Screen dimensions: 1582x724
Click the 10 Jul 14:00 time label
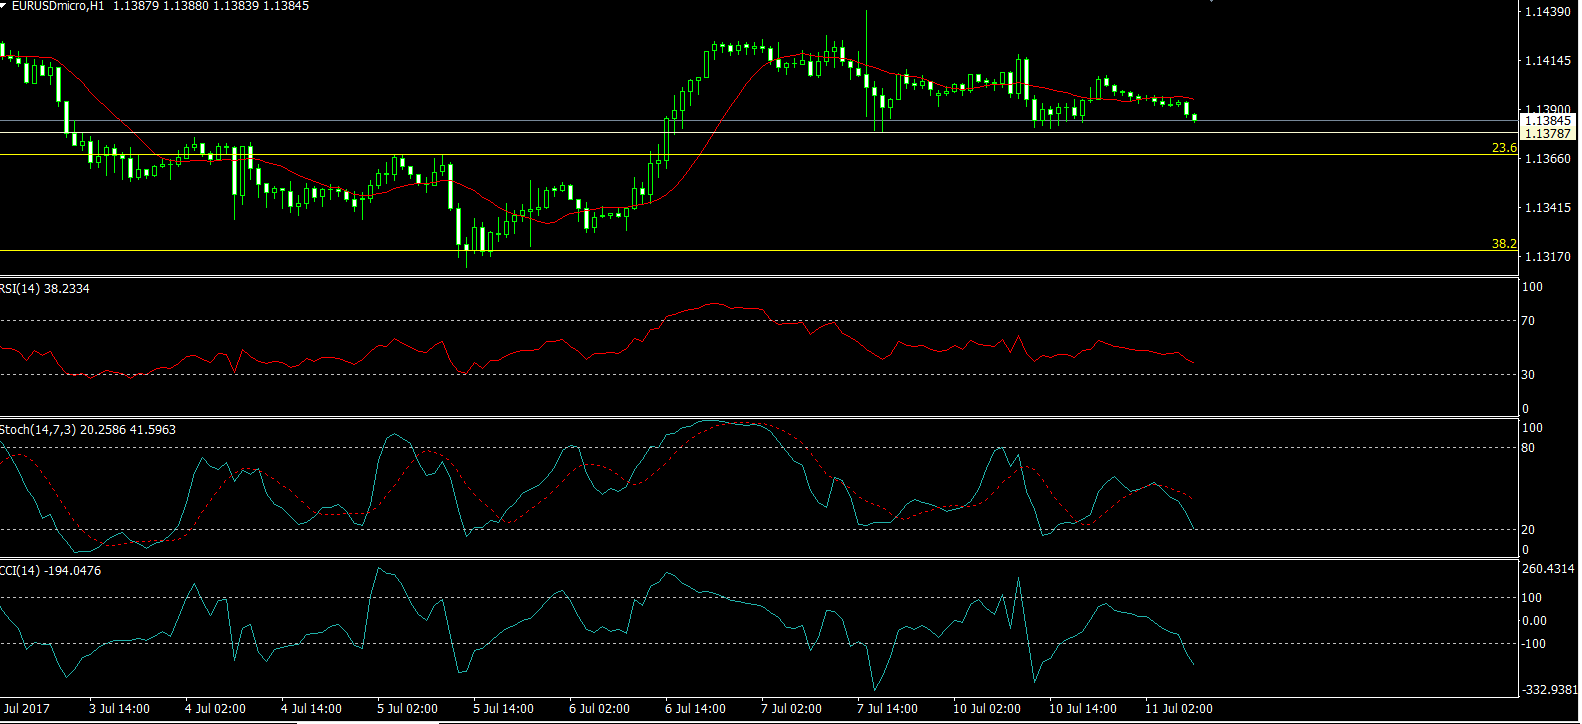tap(1083, 708)
